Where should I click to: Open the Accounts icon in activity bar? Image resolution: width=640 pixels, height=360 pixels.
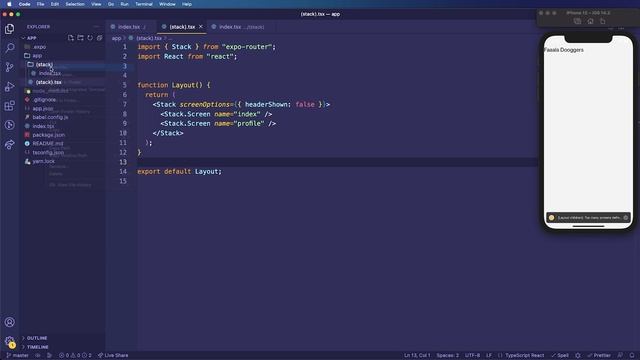[x=9, y=322]
